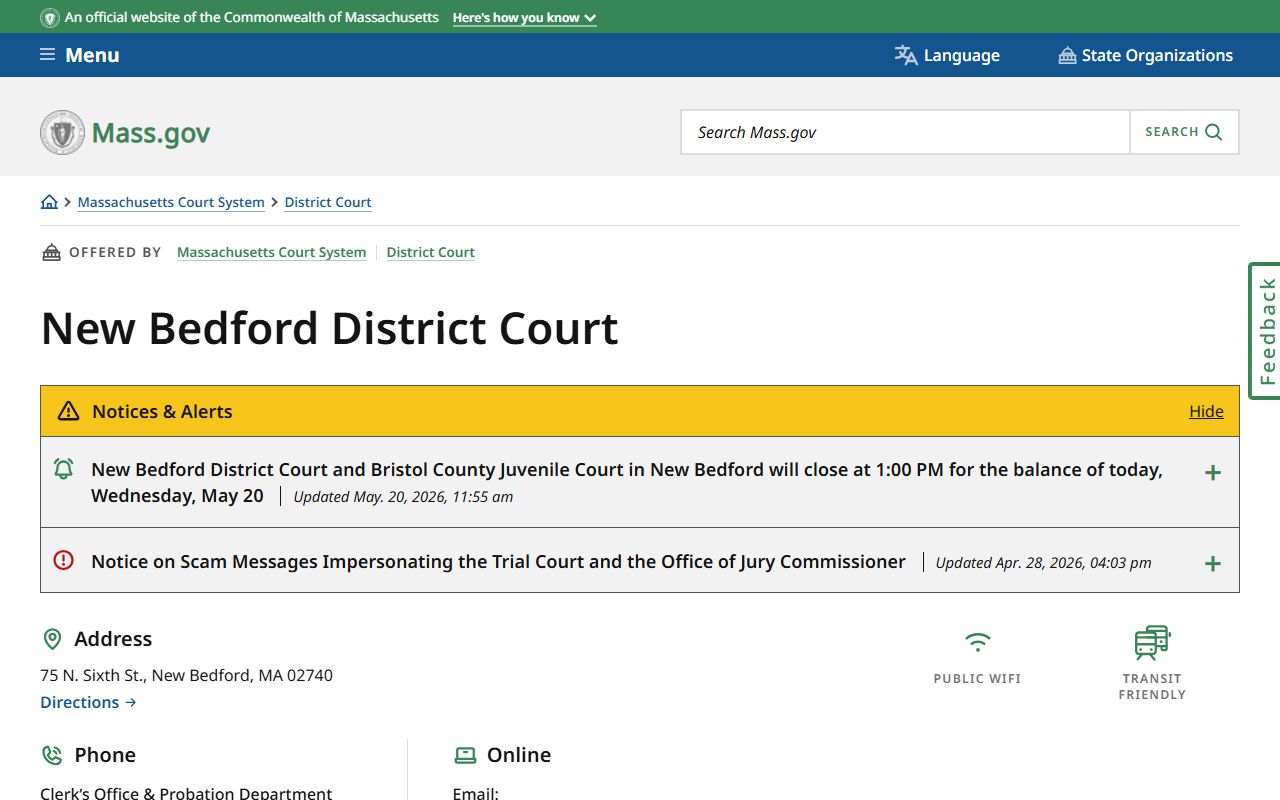Click the Online laptop icon
Viewport: 1280px width, 800px height.
point(465,755)
